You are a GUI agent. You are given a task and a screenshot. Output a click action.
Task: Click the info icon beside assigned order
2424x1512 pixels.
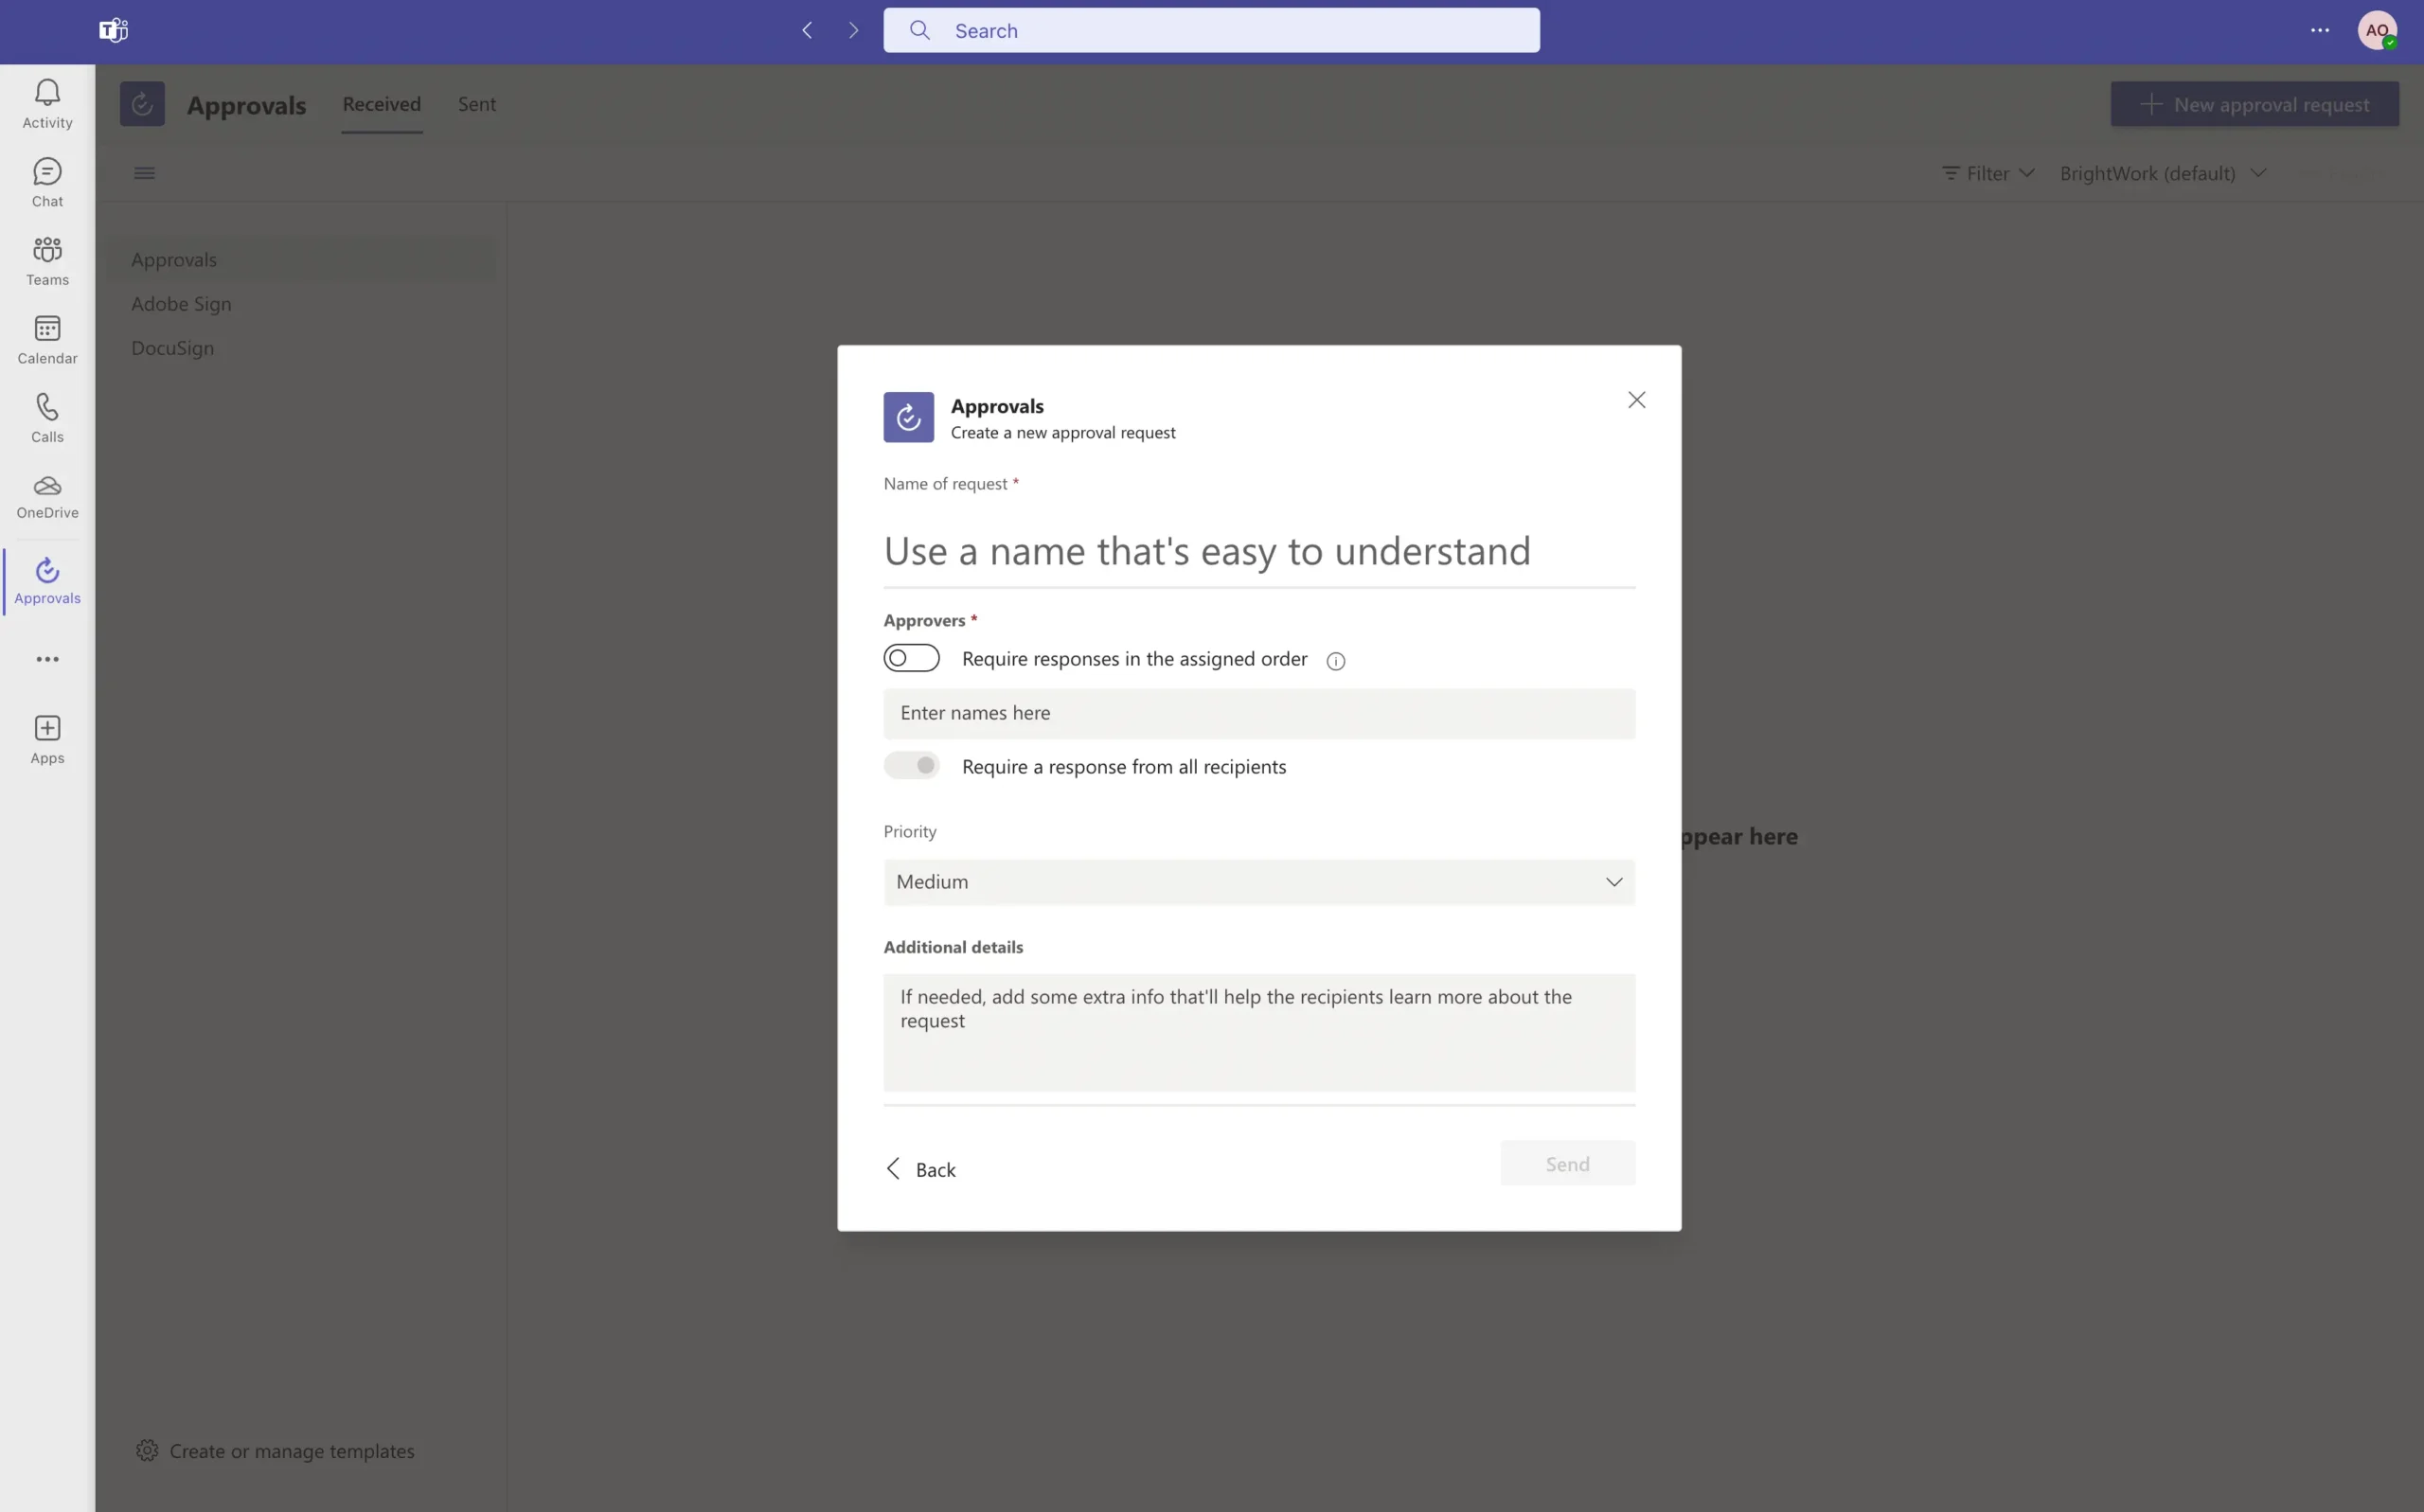point(1335,661)
